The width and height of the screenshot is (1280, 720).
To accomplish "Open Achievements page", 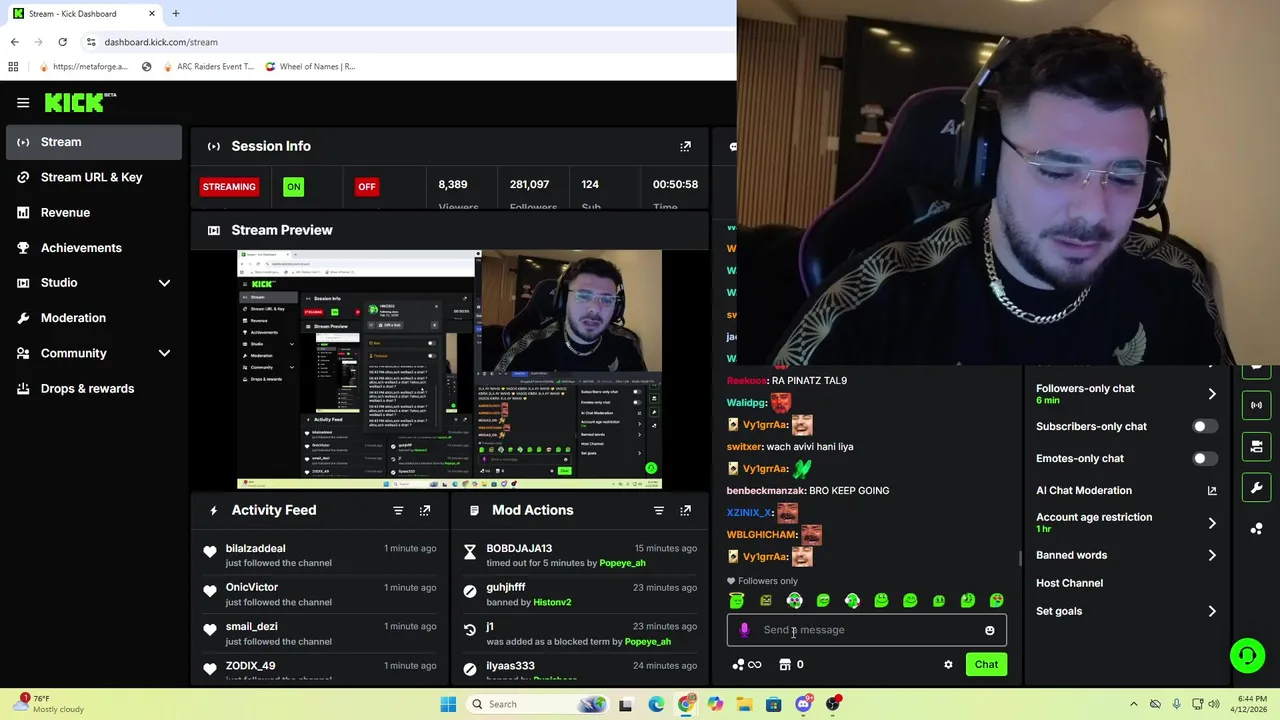I will coord(94,248).
